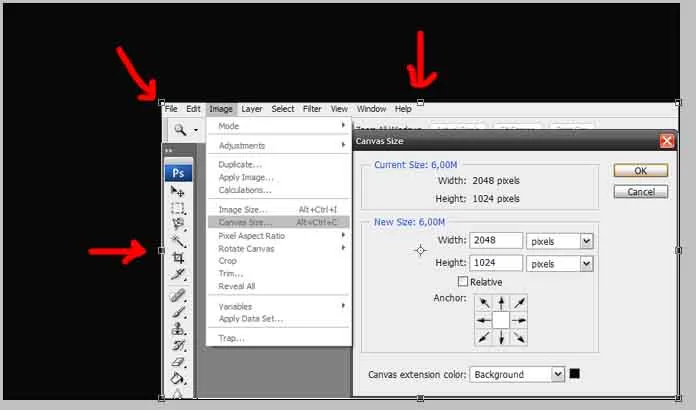Select the Healing Brush tool
The height and width of the screenshot is (410, 696).
178,296
